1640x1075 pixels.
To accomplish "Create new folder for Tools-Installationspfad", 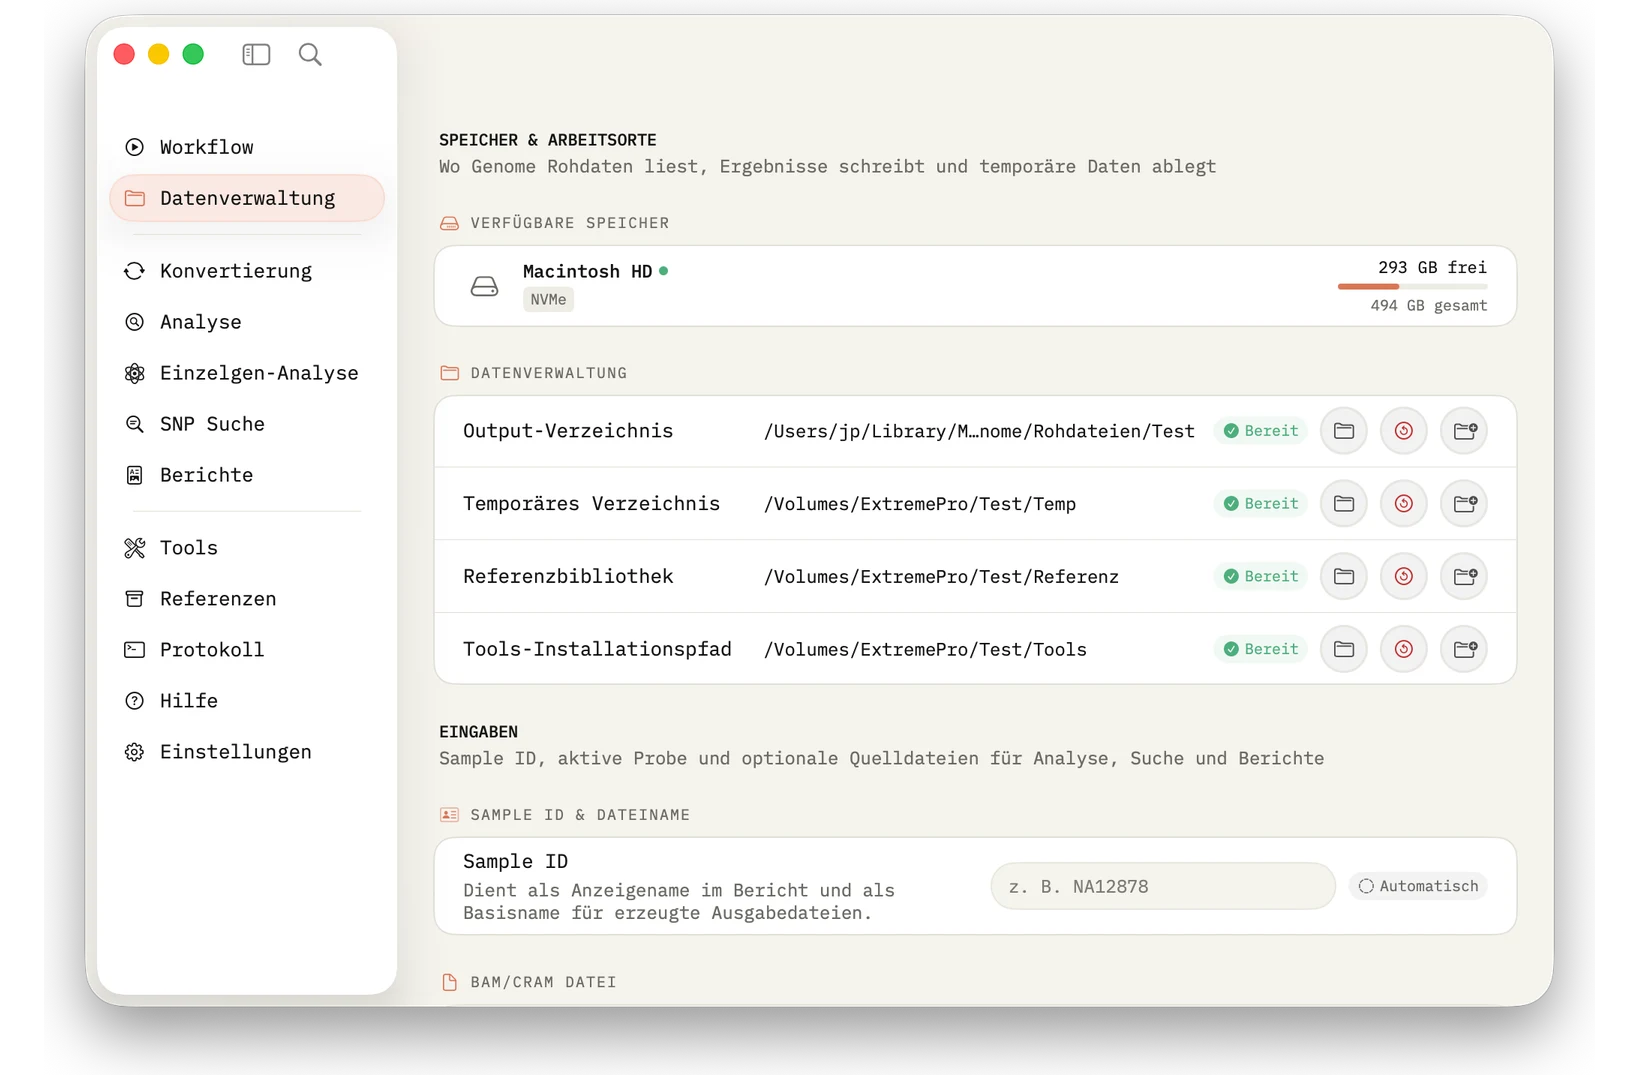I will pyautogui.click(x=1464, y=649).
